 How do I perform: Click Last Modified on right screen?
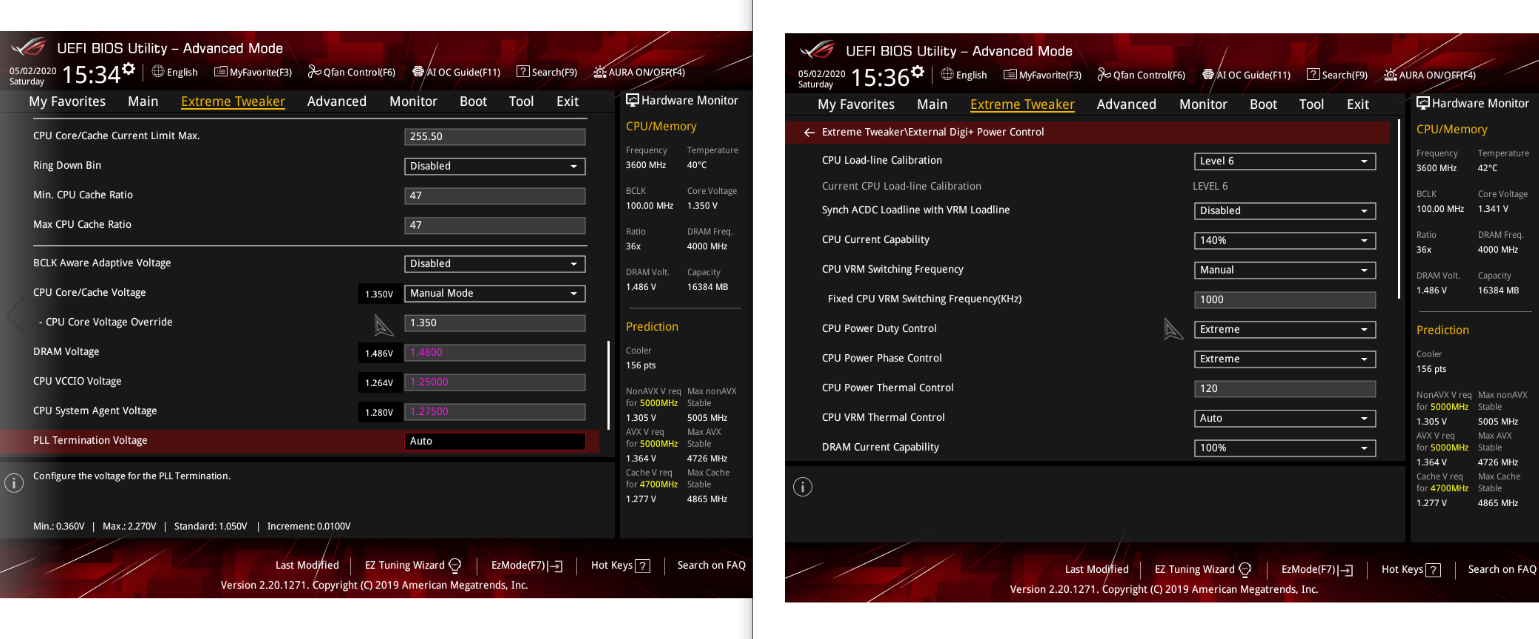[1097, 569]
